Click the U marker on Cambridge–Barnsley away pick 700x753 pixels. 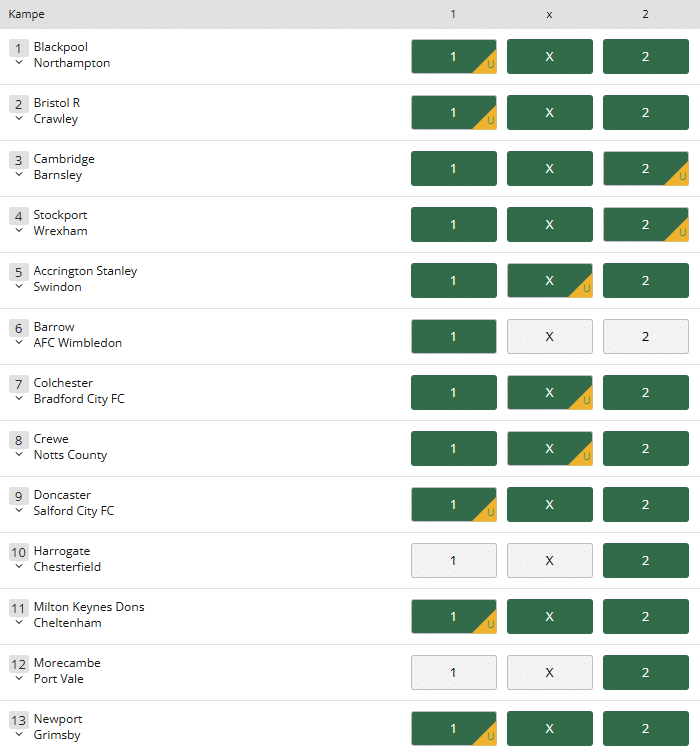point(680,176)
